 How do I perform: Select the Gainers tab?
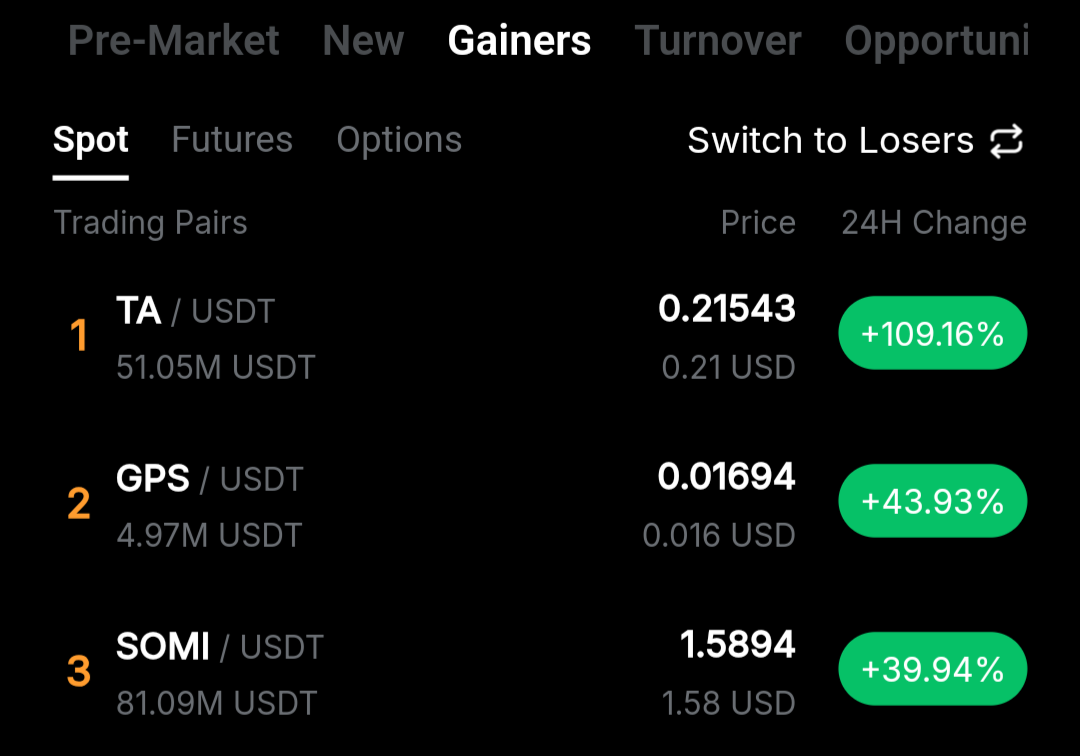coord(519,41)
